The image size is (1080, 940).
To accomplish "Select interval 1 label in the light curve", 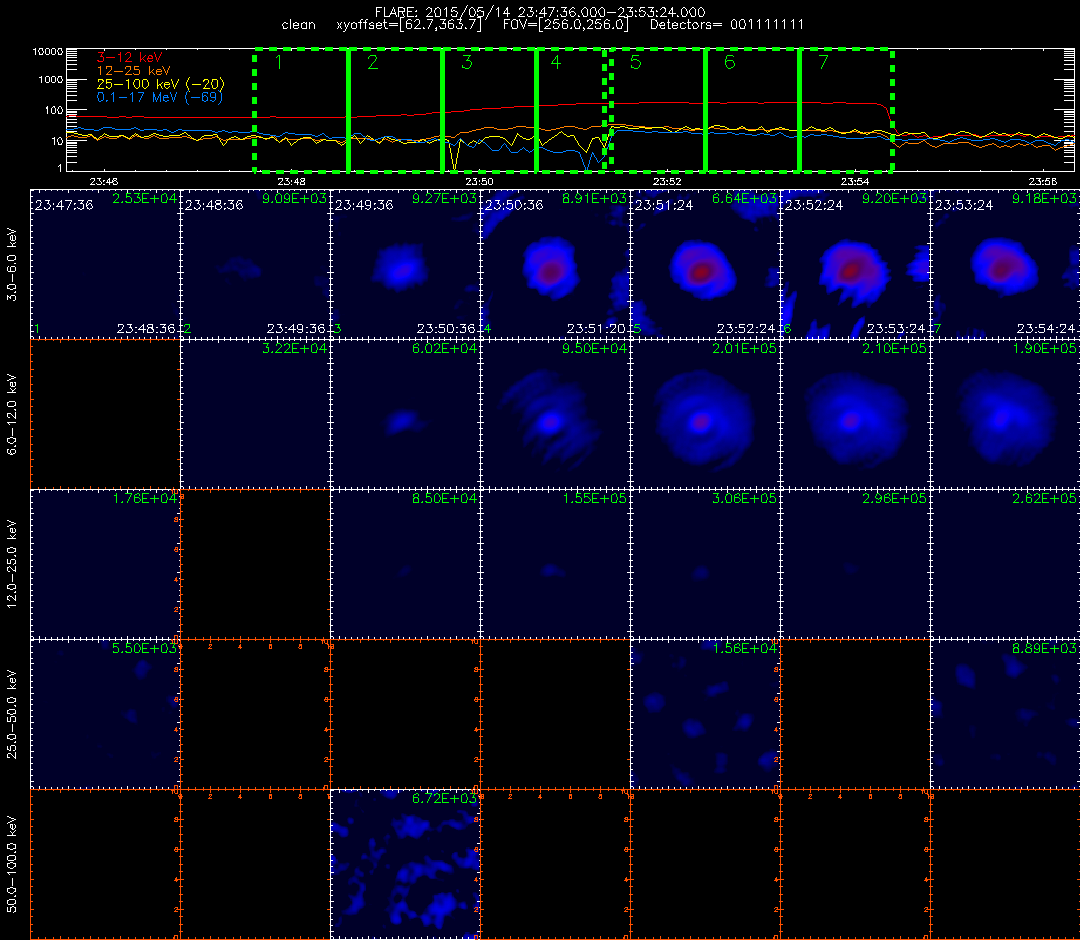I will click(x=278, y=63).
